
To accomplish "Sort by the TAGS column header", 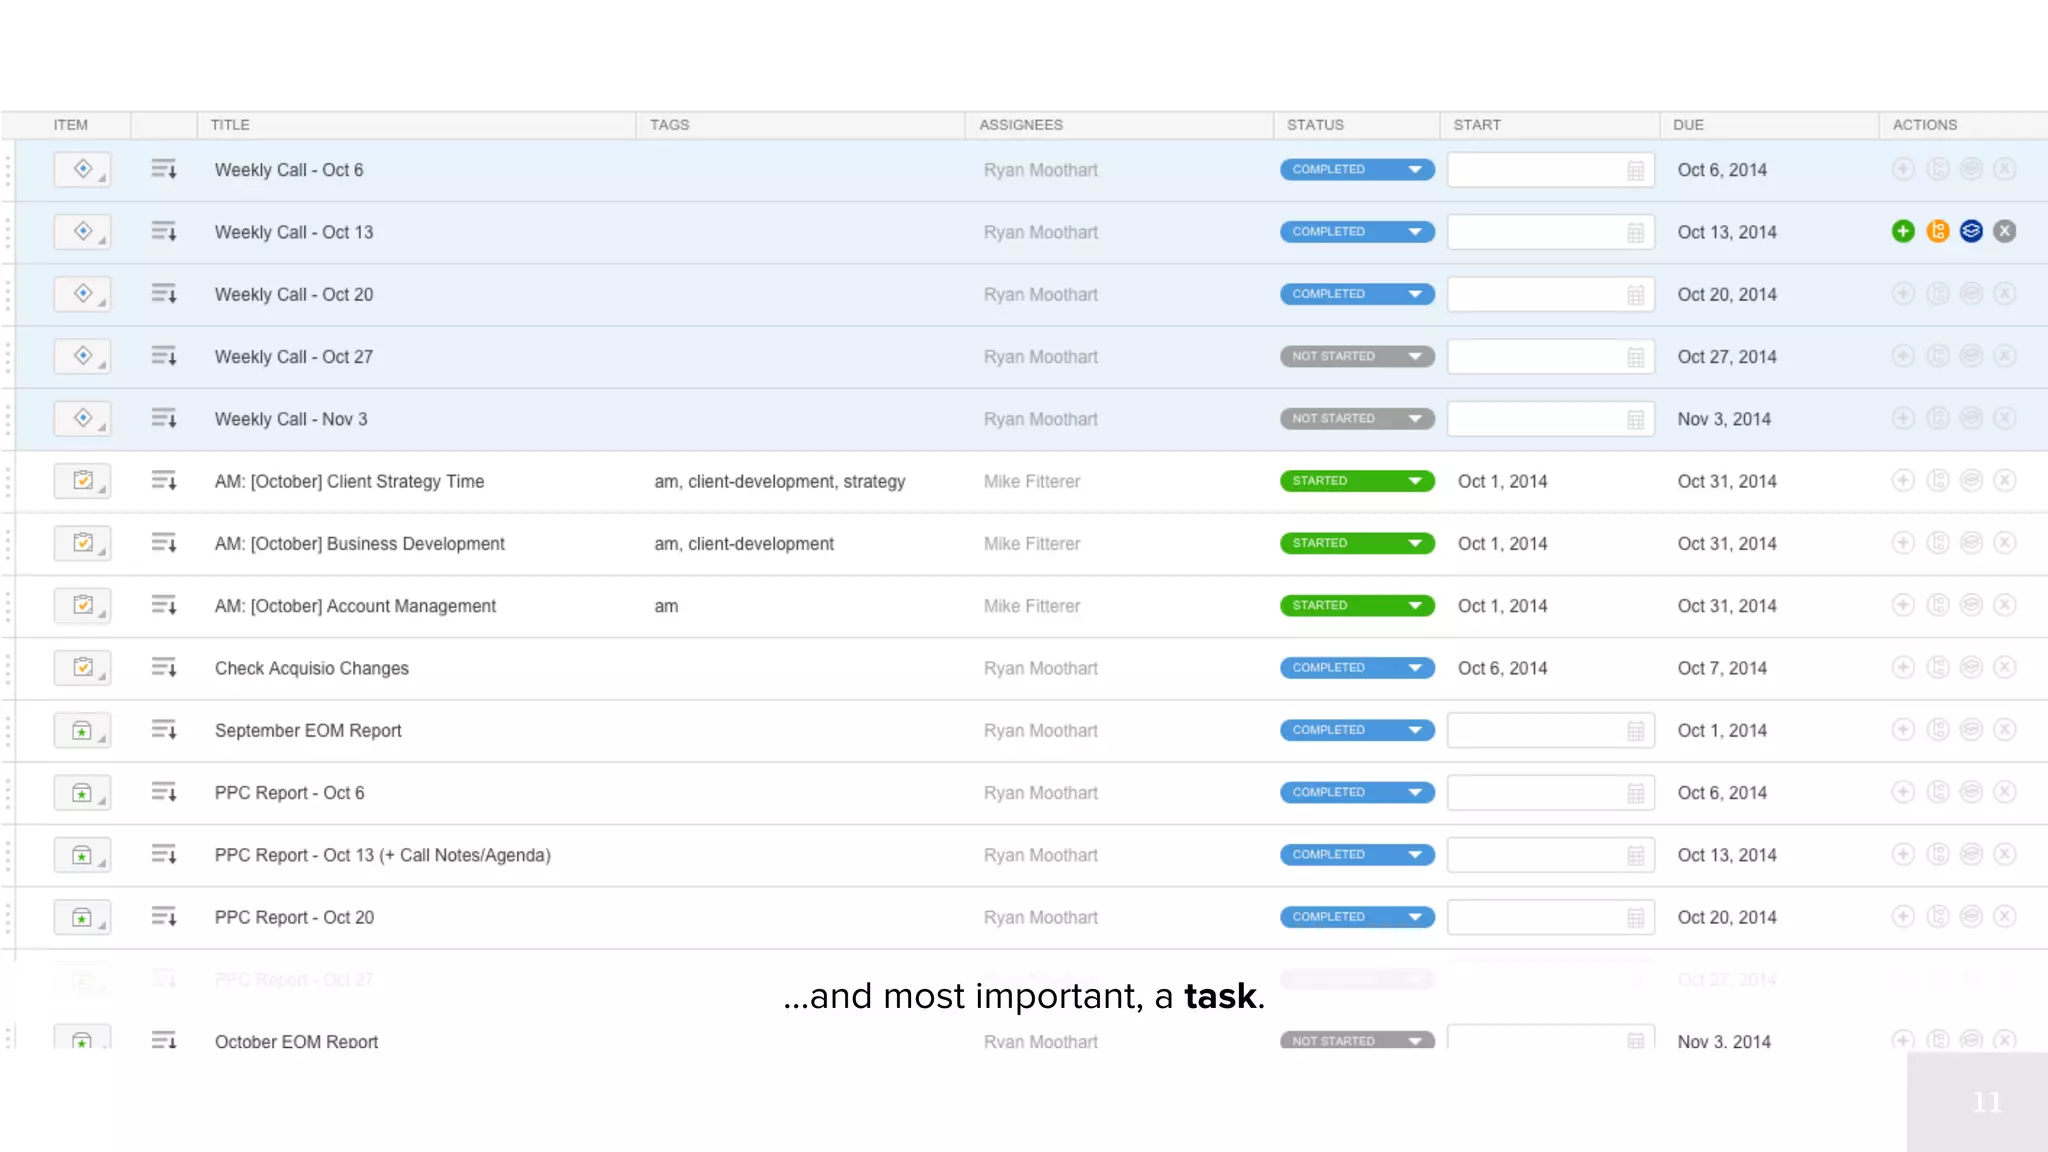I will tap(669, 125).
